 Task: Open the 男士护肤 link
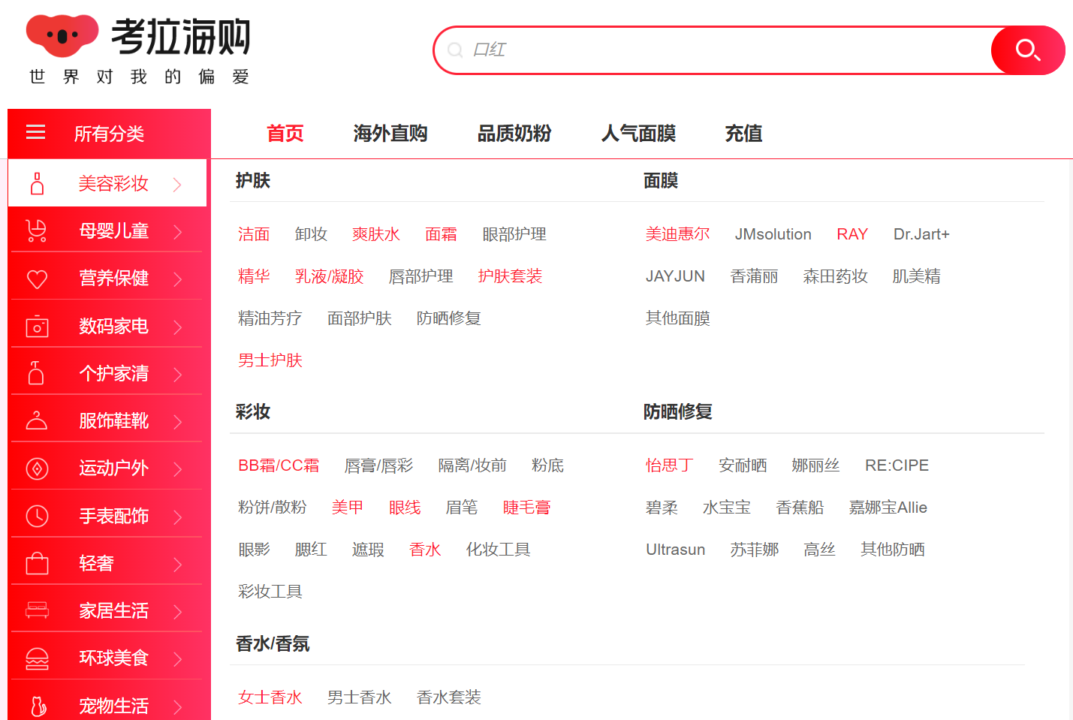(270, 361)
